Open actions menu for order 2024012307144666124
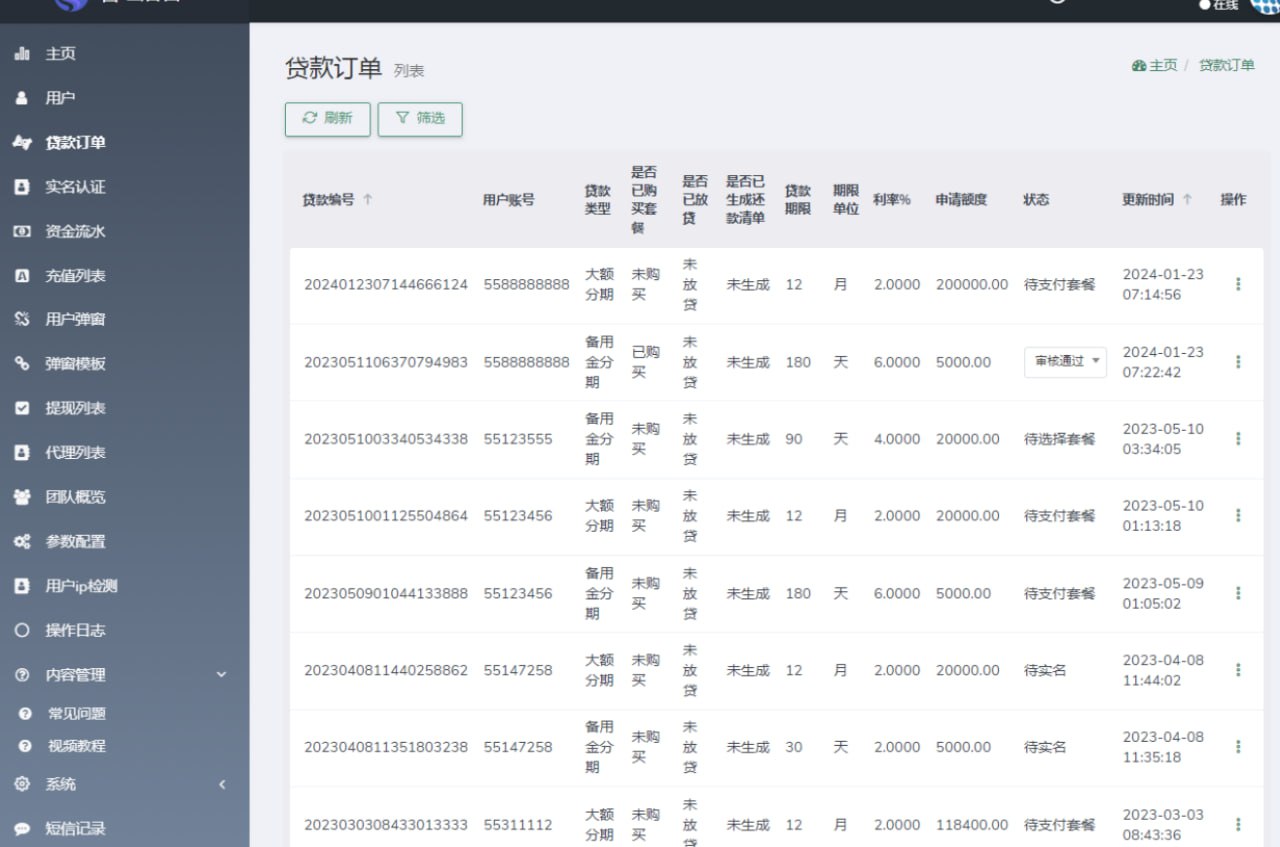This screenshot has height=847, width=1280. click(1238, 284)
